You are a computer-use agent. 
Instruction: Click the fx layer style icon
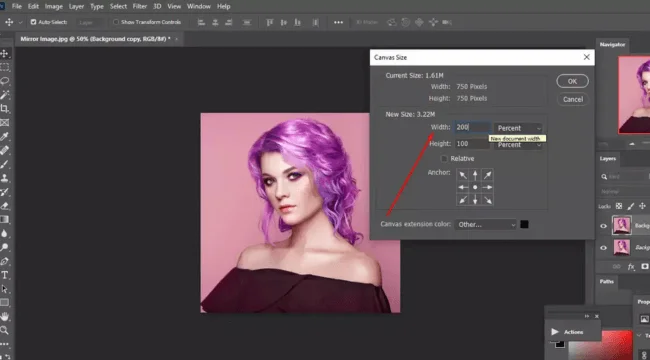(631, 267)
